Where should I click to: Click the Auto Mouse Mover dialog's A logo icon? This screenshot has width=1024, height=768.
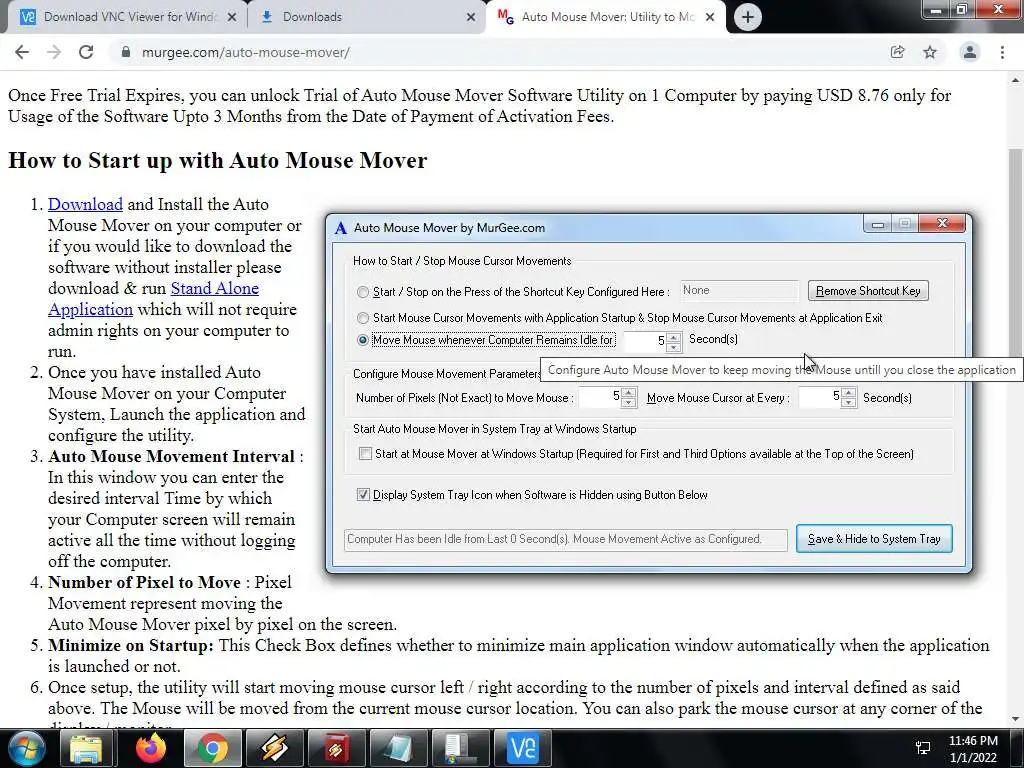pyautogui.click(x=340, y=228)
